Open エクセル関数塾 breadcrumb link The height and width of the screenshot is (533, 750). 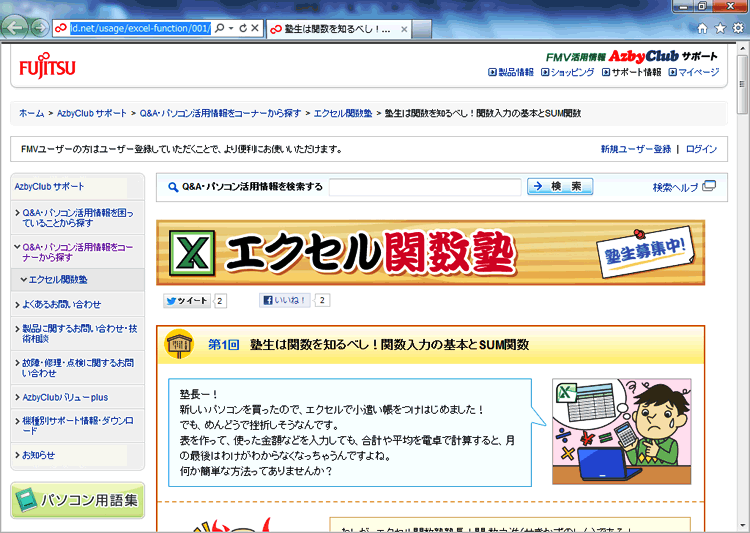coord(343,113)
